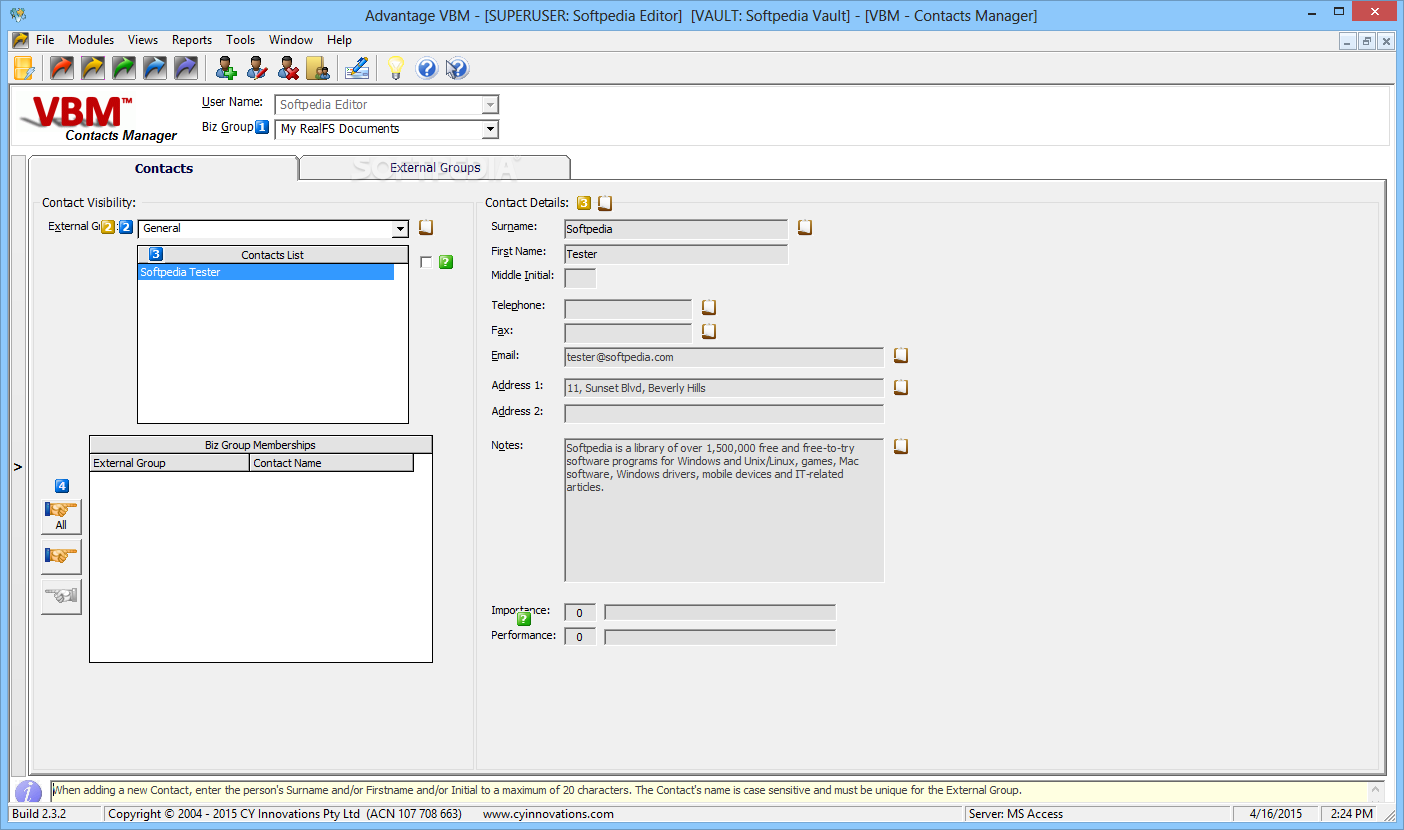Viewport: 1404px width, 830px height.
Task: Open the Help menu
Action: click(340, 40)
